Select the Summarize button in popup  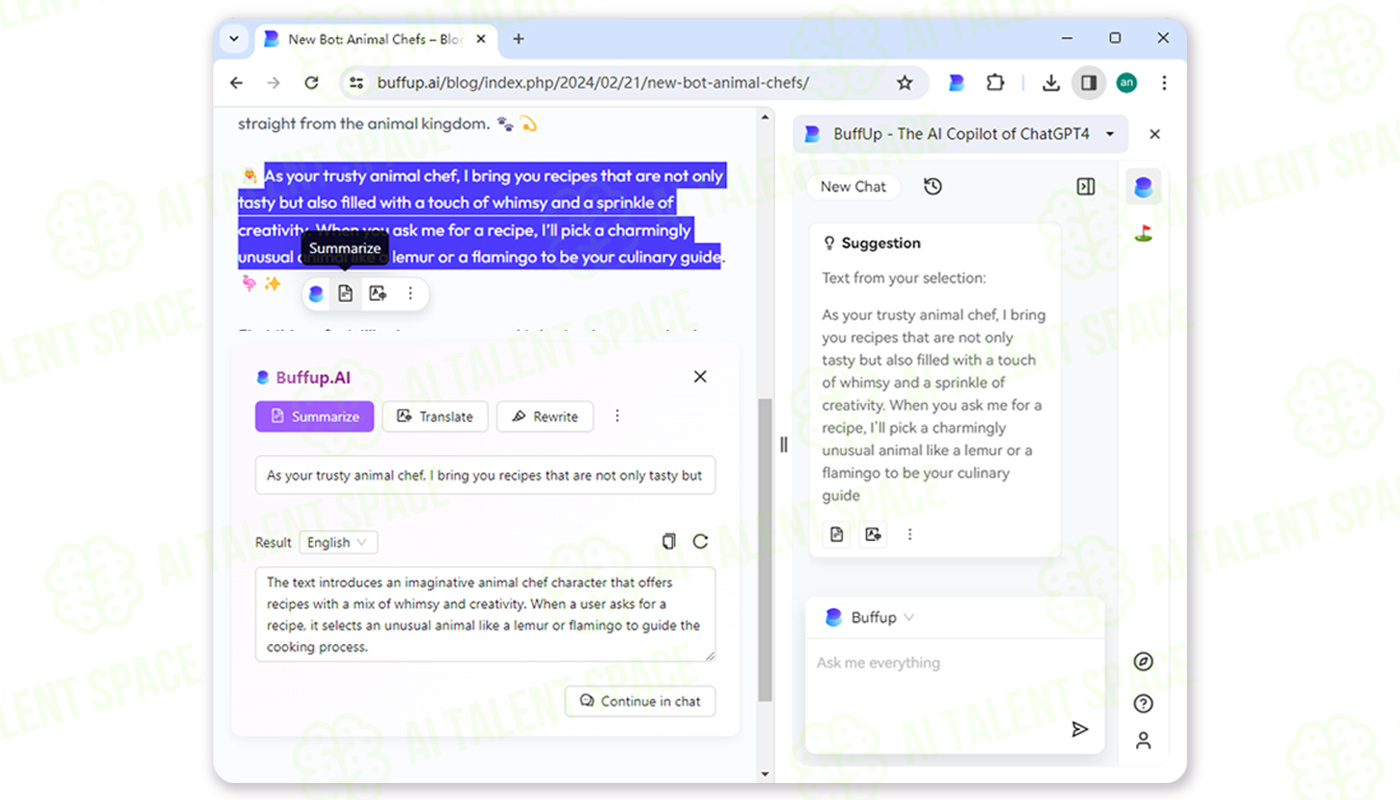click(x=315, y=417)
